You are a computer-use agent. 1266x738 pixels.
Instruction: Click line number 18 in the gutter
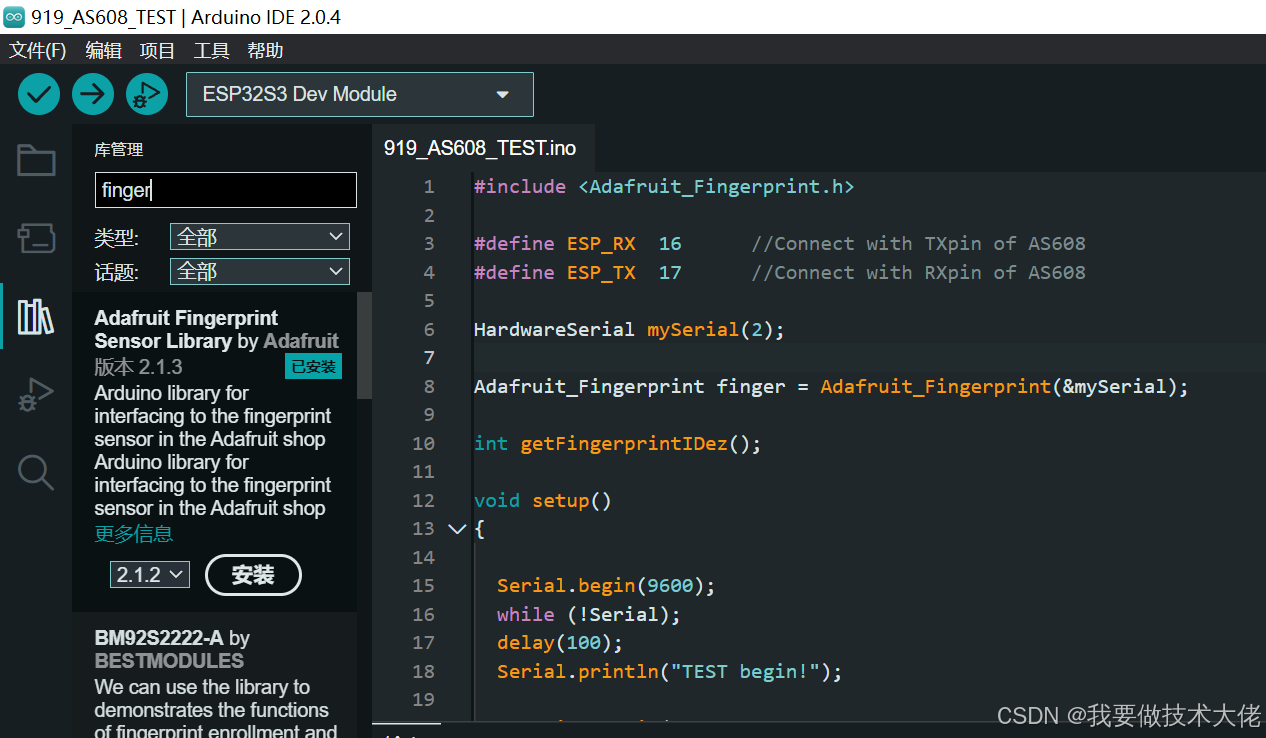424,671
